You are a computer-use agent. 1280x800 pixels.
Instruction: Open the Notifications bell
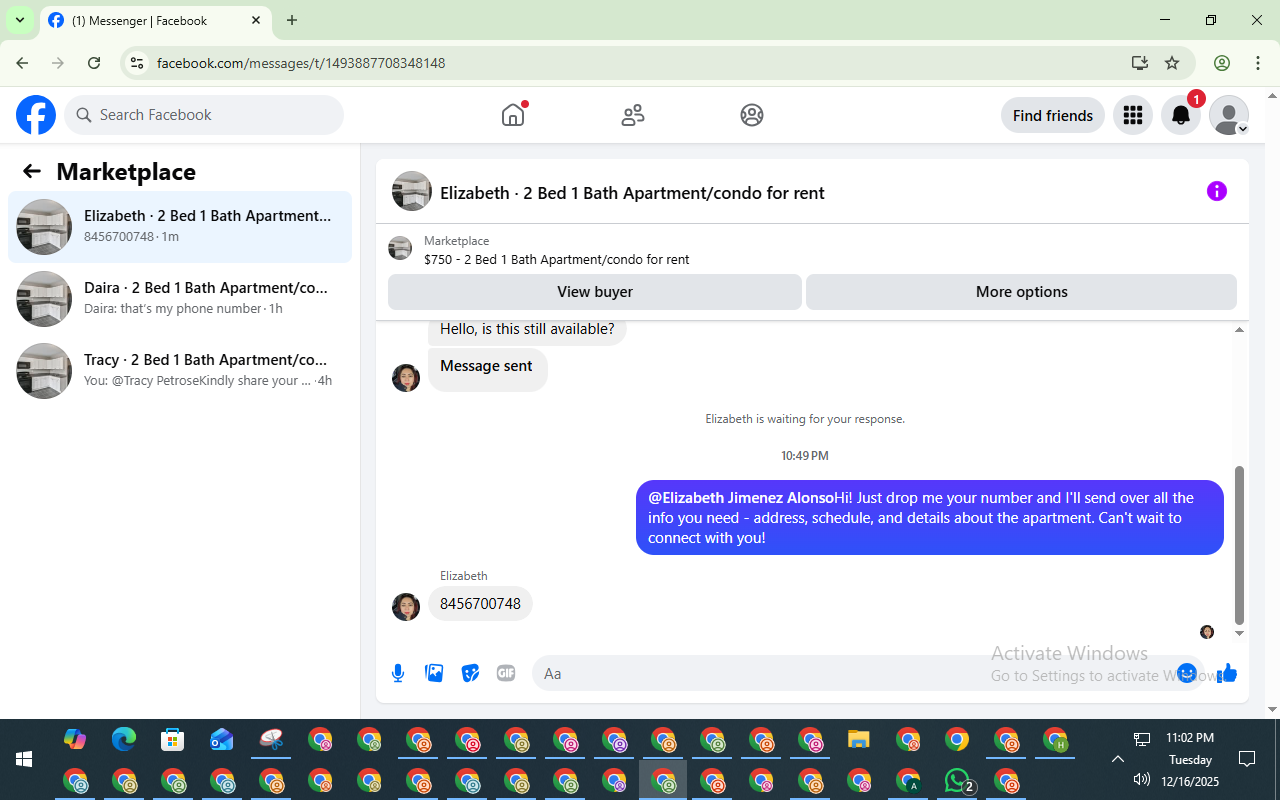[1181, 115]
